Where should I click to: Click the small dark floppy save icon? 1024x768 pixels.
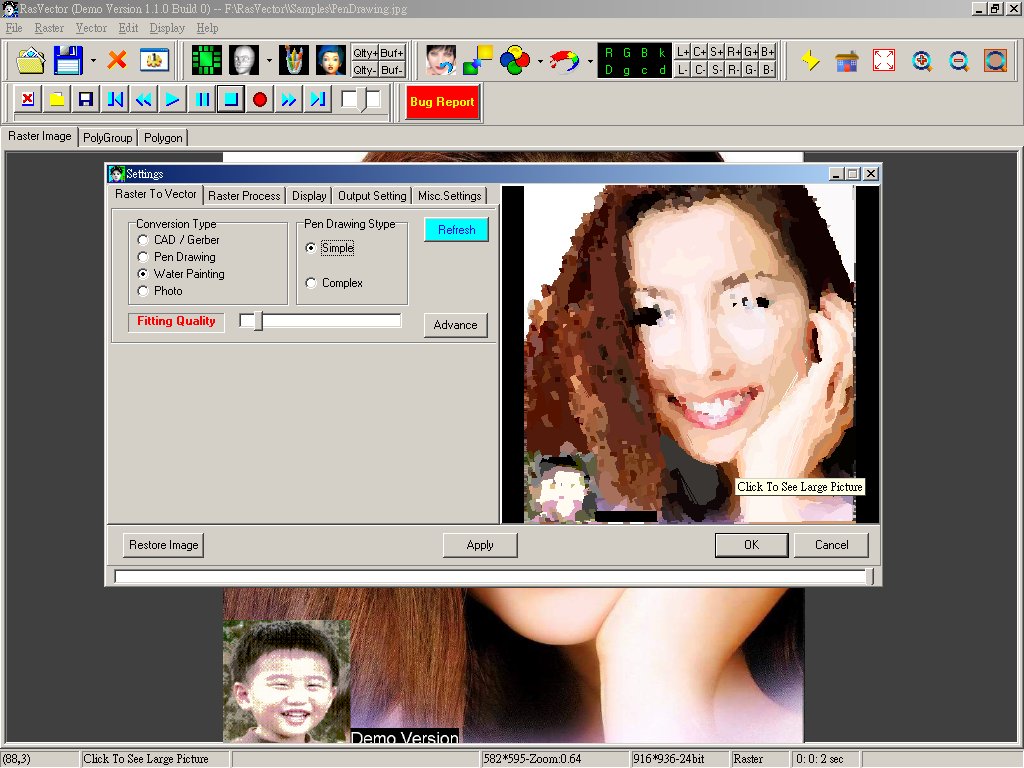(x=86, y=99)
